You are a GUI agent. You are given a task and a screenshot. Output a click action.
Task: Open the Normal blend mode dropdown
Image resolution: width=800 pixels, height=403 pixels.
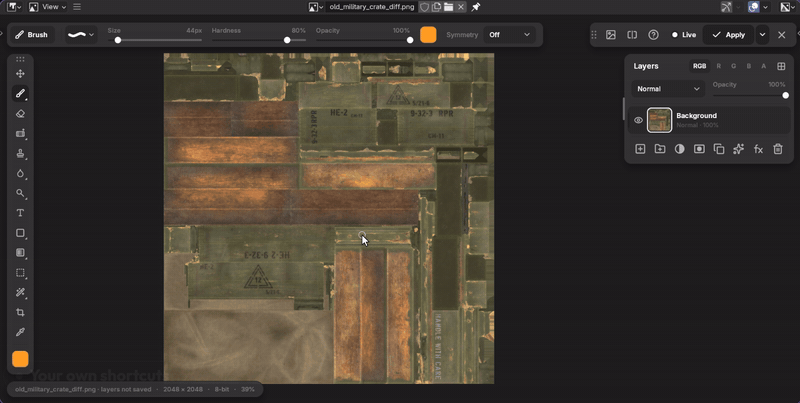tap(668, 89)
